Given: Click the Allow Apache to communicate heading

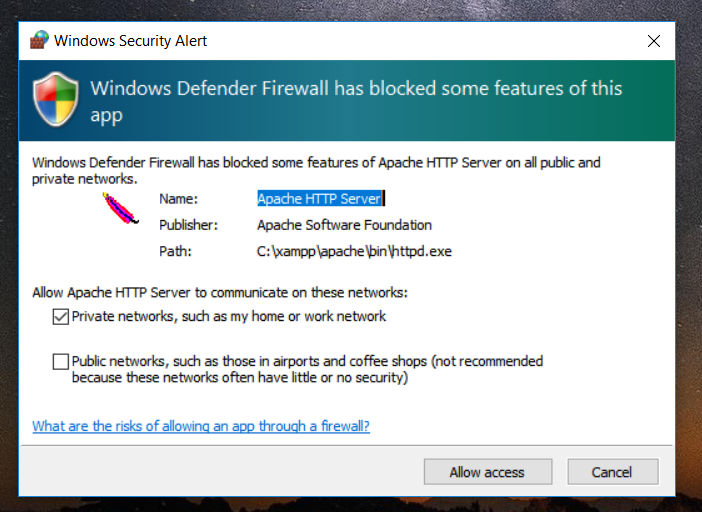Looking at the screenshot, I should tap(220, 293).
